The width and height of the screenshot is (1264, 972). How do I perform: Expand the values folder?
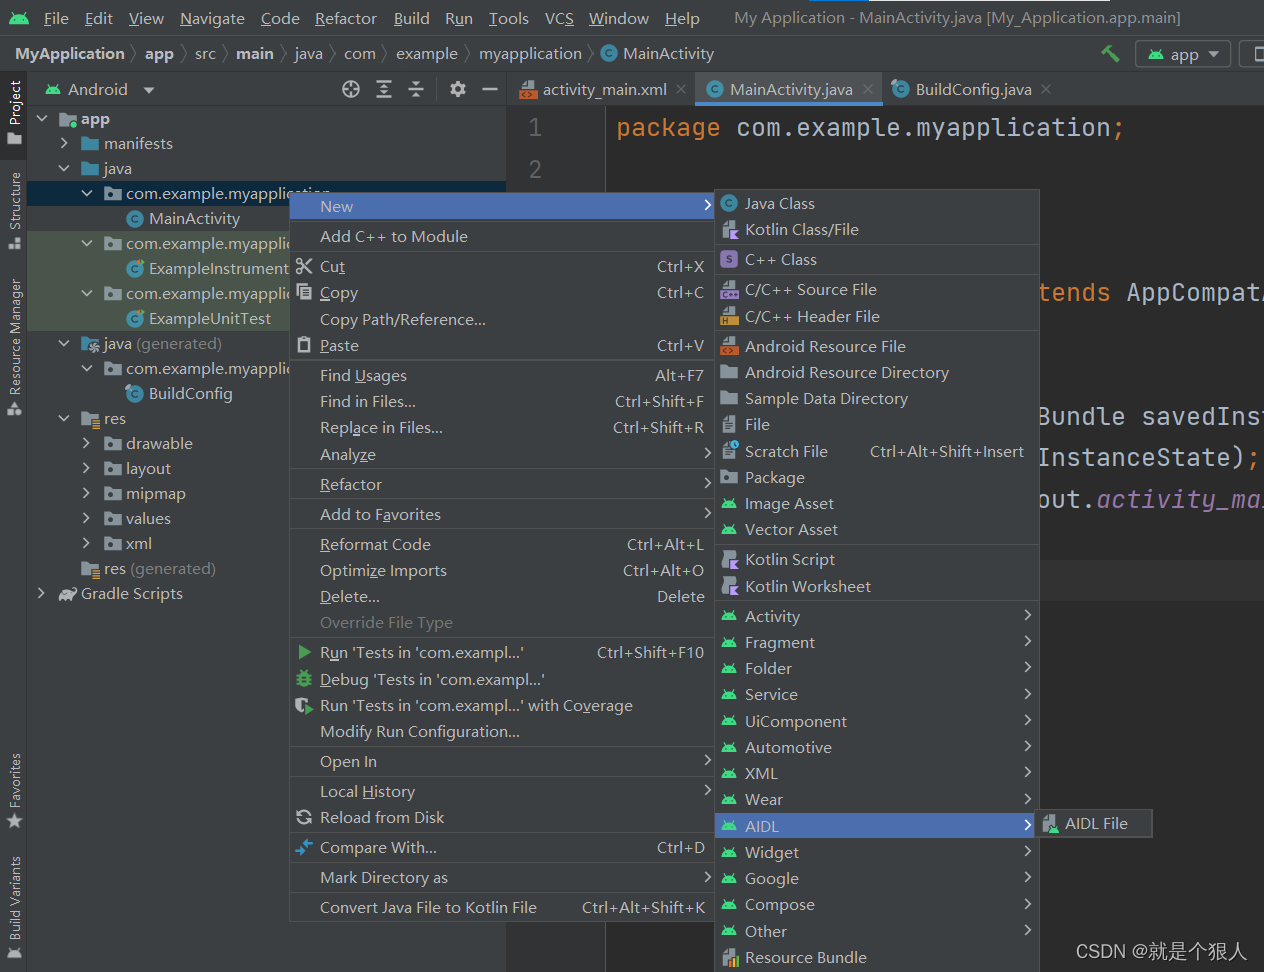[86, 518]
